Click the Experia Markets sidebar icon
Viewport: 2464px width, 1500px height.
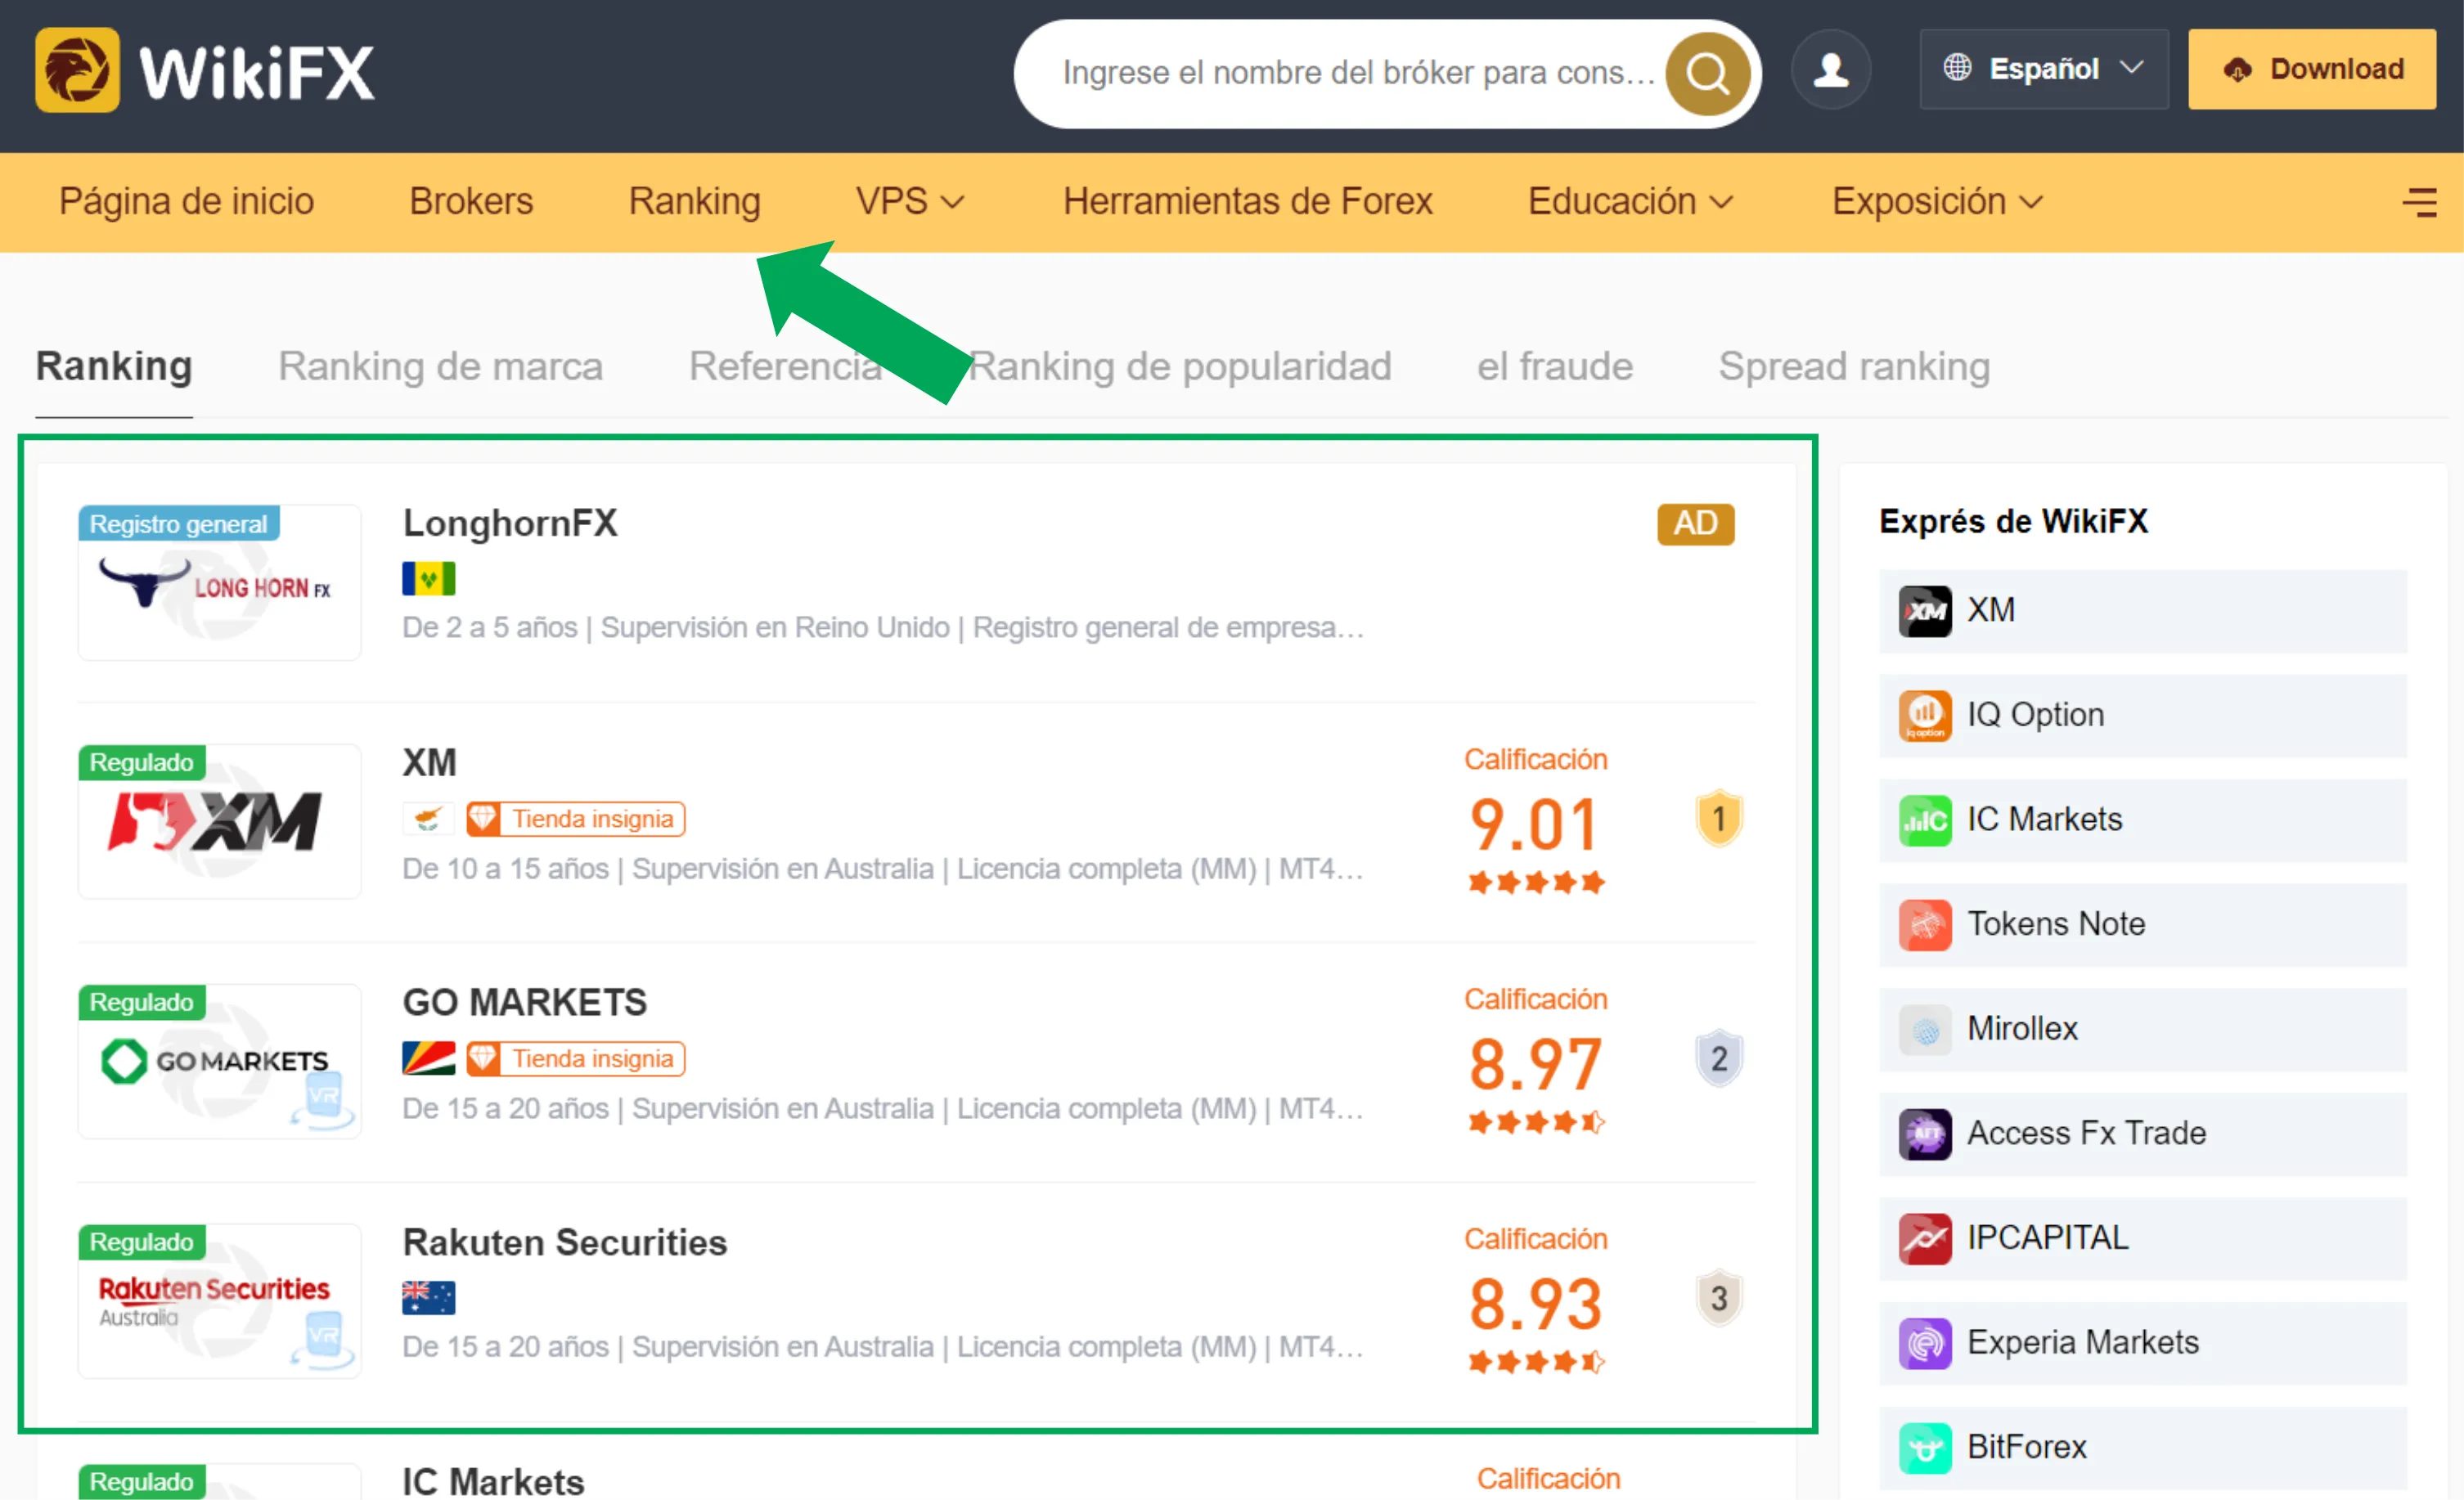tap(1925, 1343)
